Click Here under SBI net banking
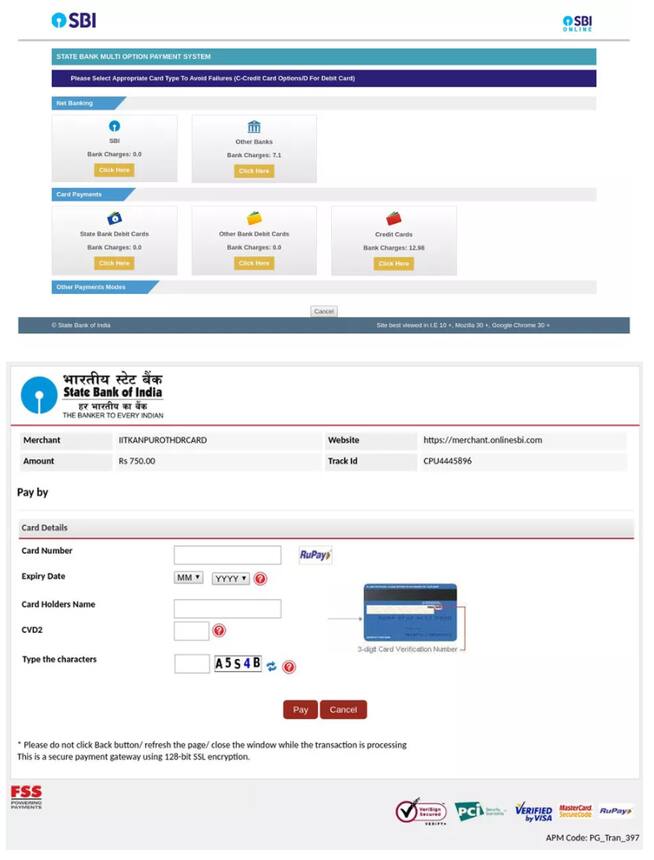The image size is (654, 860). coord(114,170)
